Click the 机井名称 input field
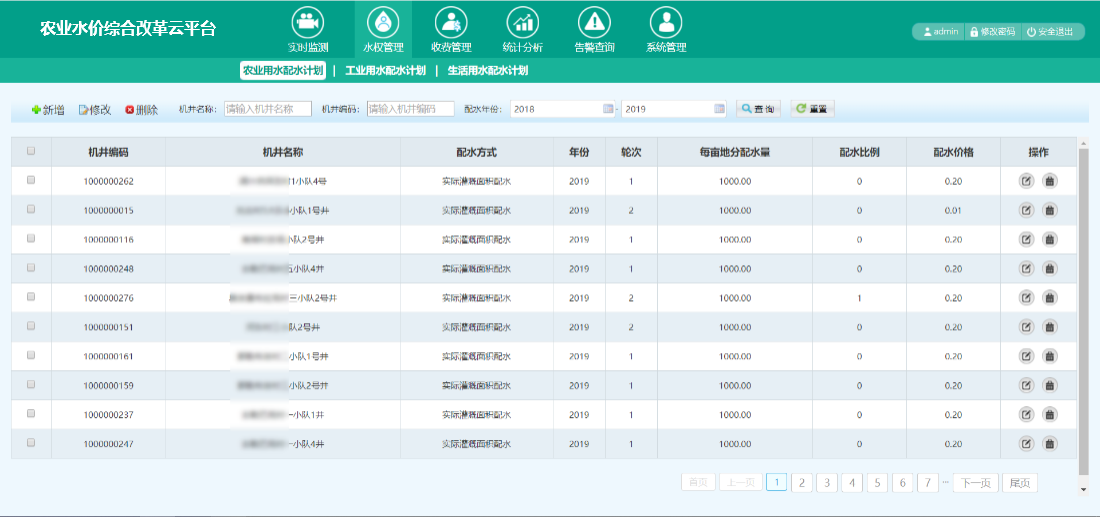This screenshot has width=1100, height=517. pos(267,109)
